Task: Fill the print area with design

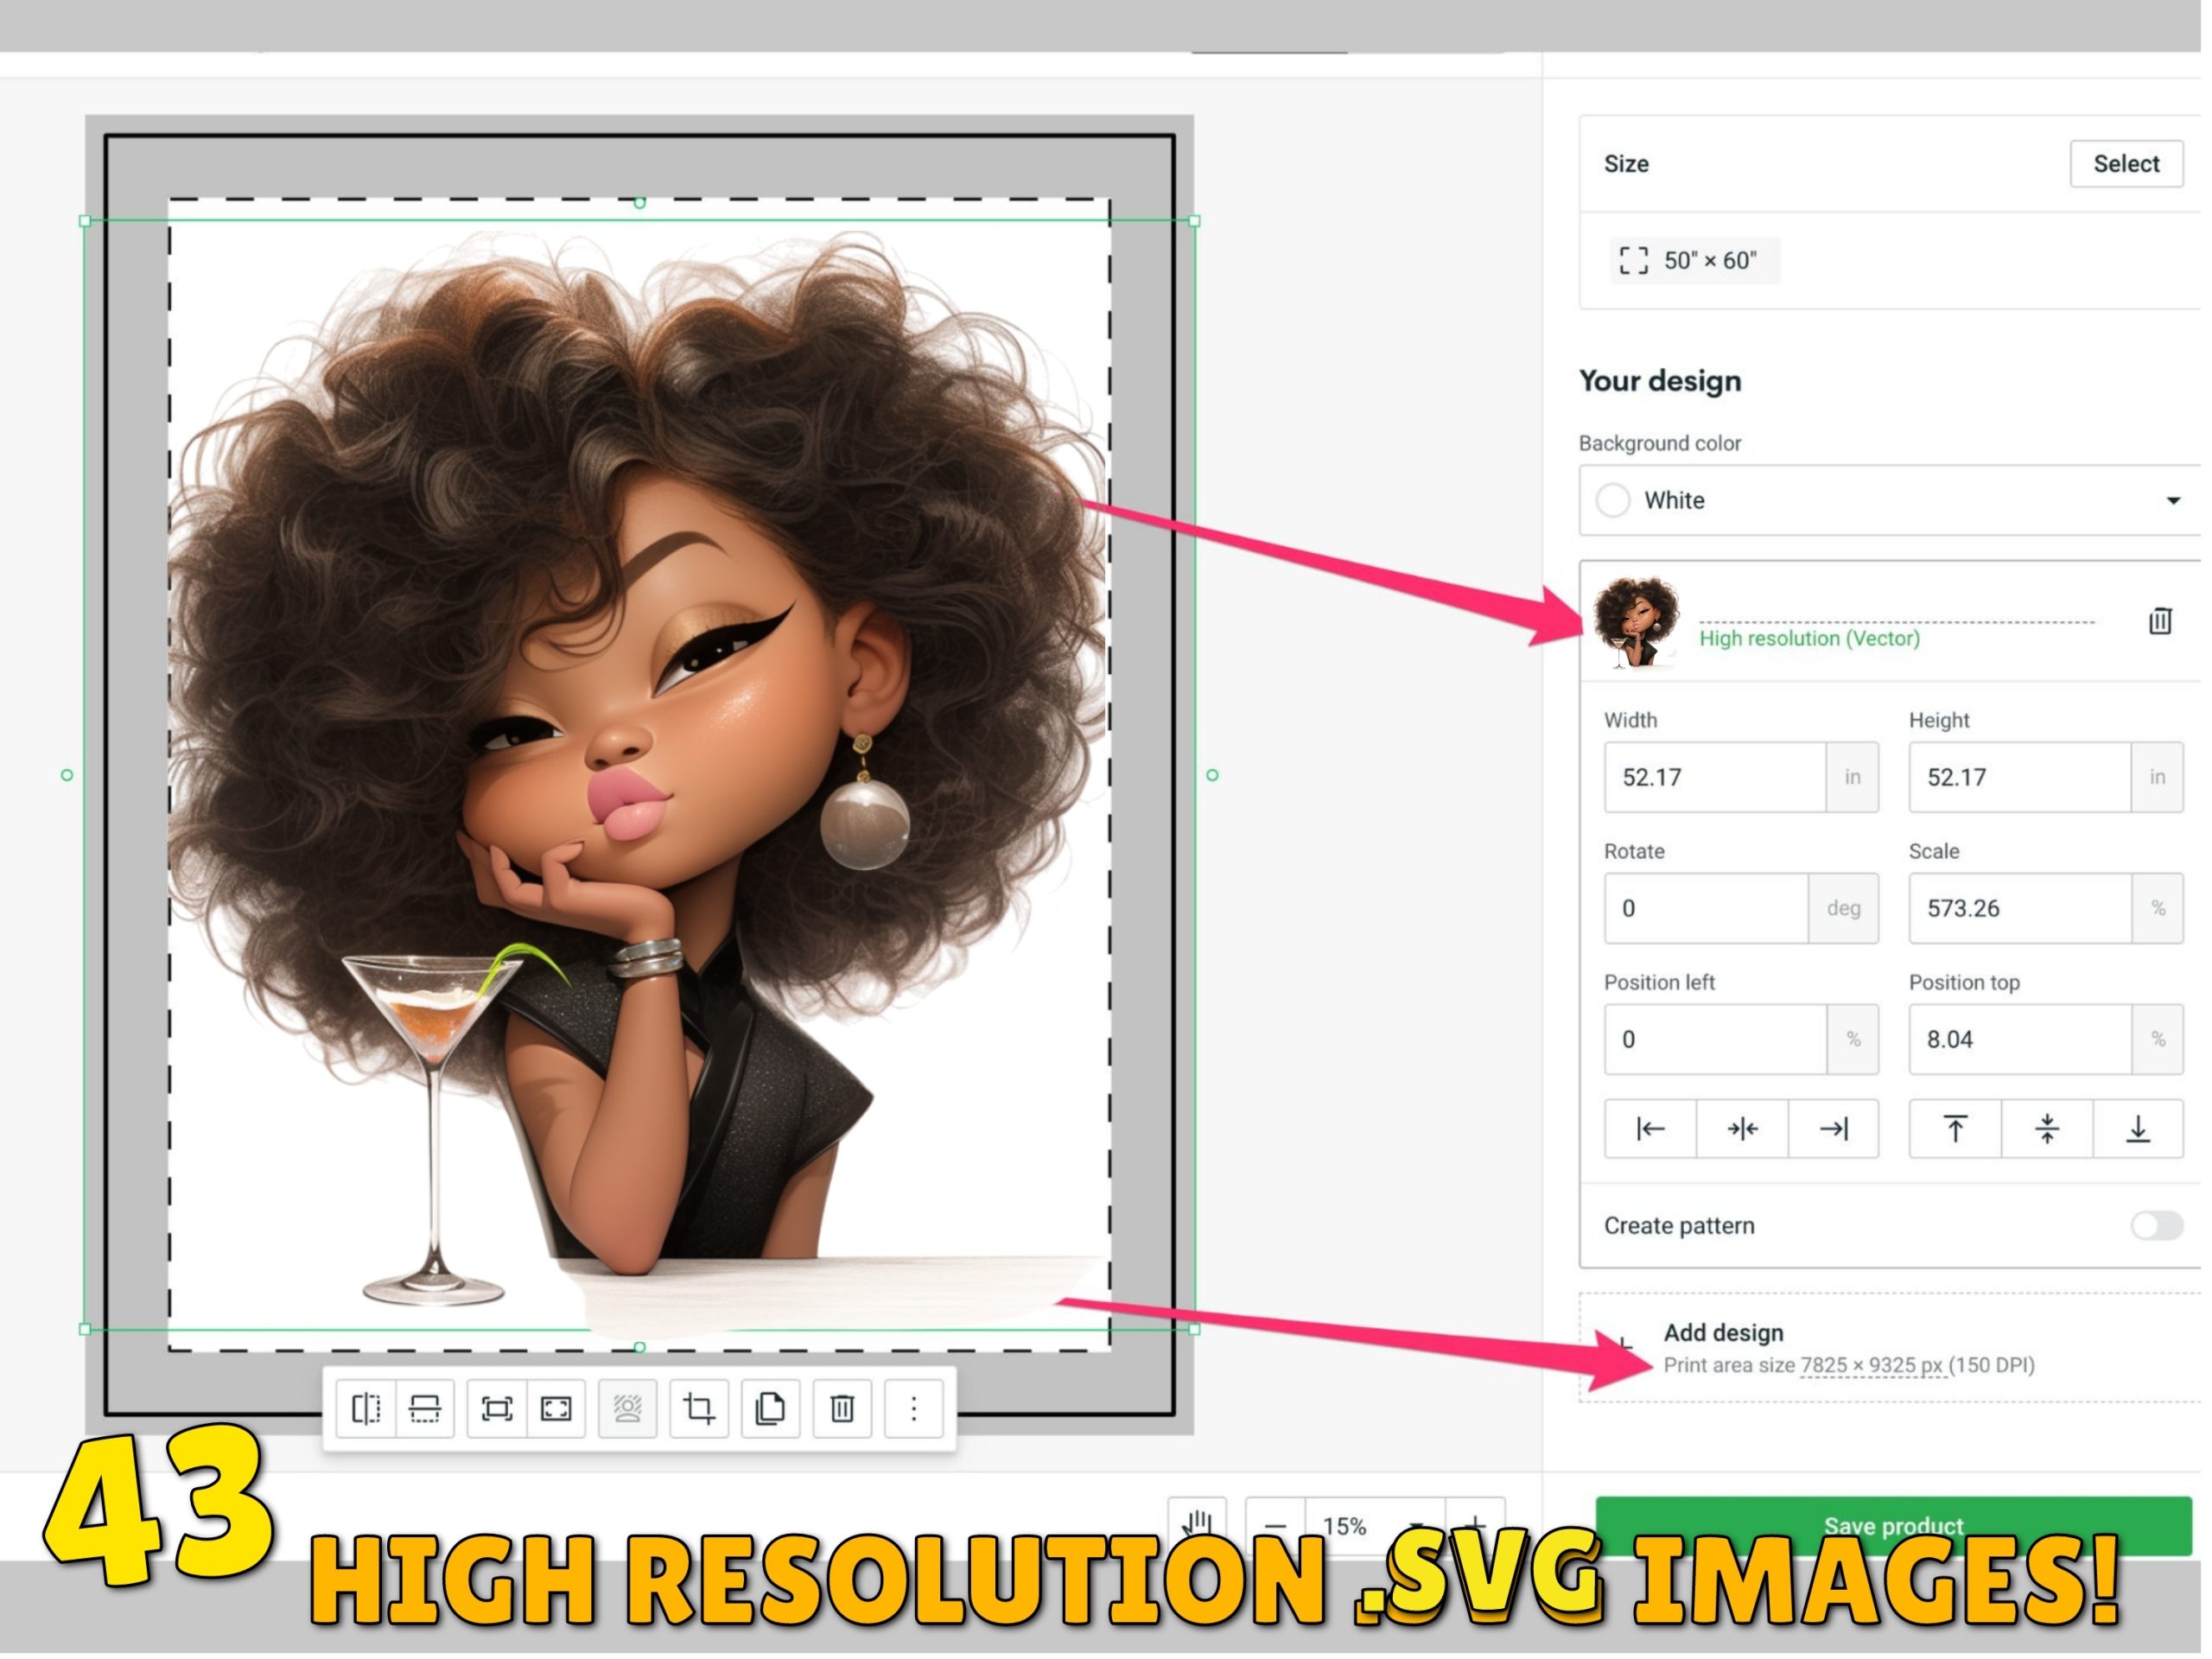Action: tap(556, 1410)
